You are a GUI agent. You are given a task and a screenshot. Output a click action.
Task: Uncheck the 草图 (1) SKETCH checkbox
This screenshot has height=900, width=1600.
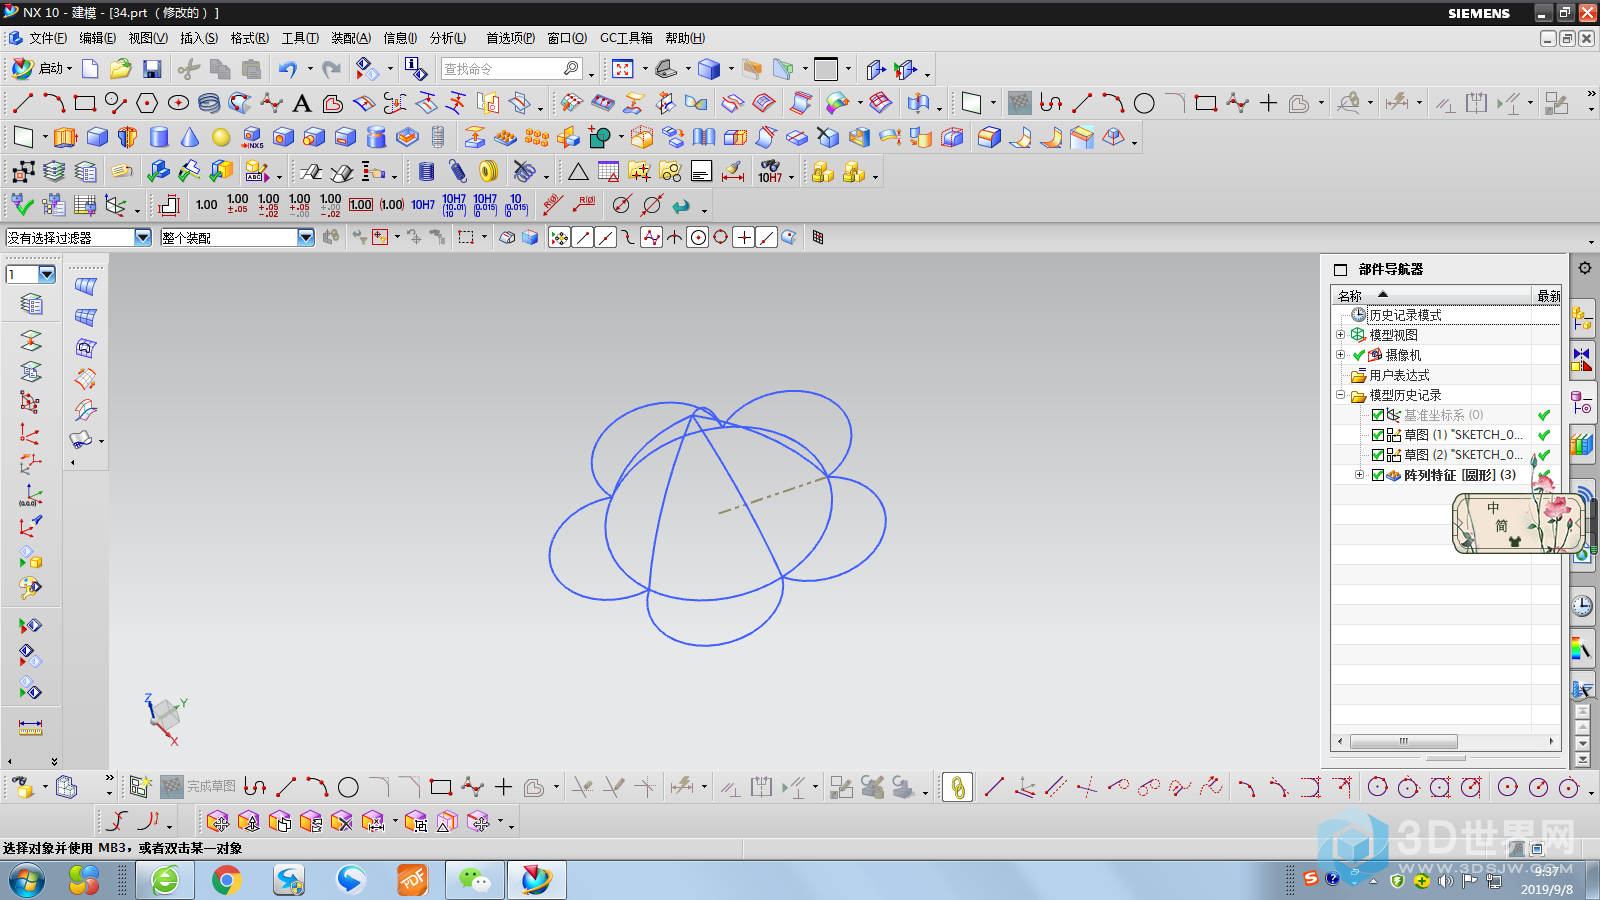tap(1378, 435)
